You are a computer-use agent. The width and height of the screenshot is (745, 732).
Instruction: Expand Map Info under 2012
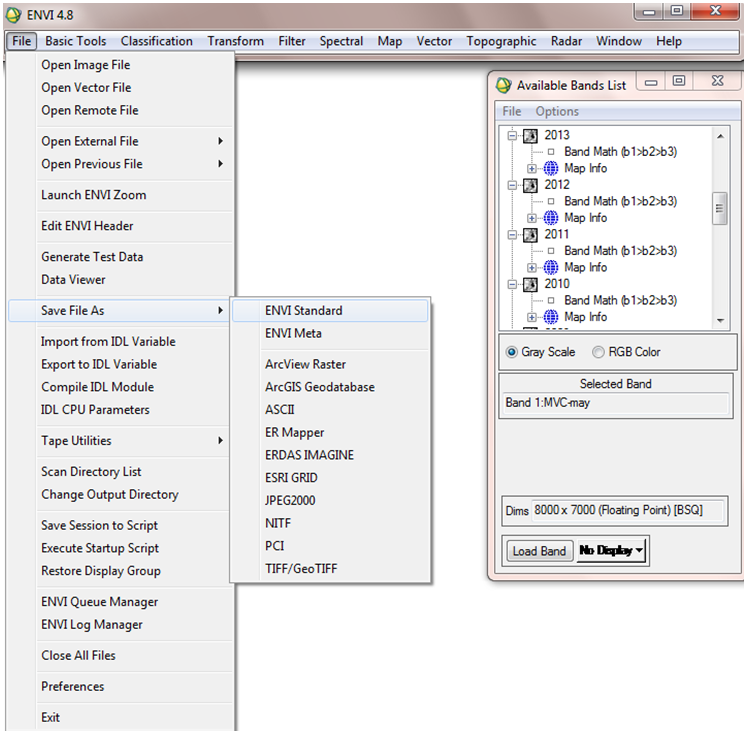pyautogui.click(x=532, y=218)
